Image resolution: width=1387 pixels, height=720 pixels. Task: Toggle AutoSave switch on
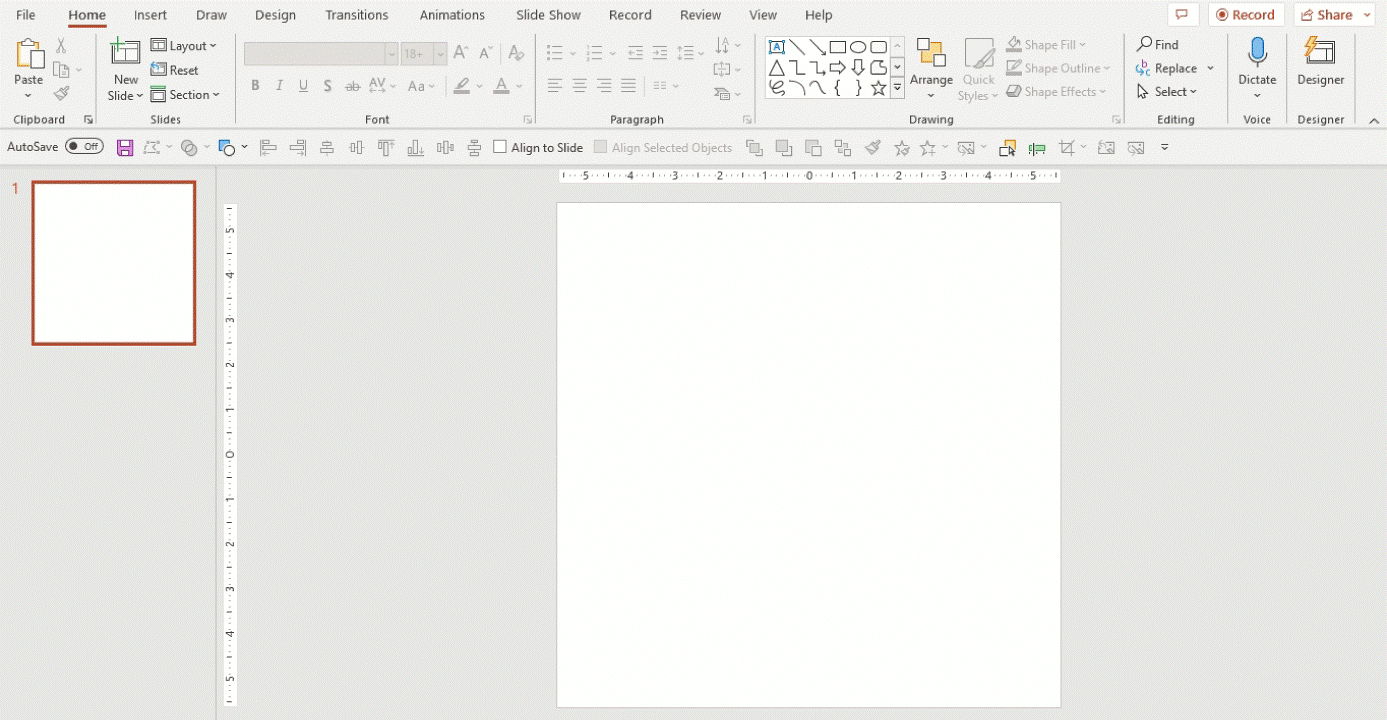tap(84, 147)
